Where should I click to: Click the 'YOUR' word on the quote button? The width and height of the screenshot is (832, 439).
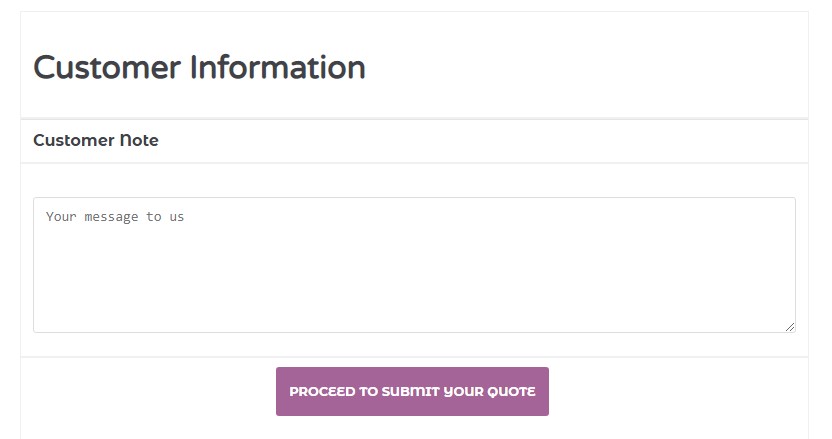462,392
